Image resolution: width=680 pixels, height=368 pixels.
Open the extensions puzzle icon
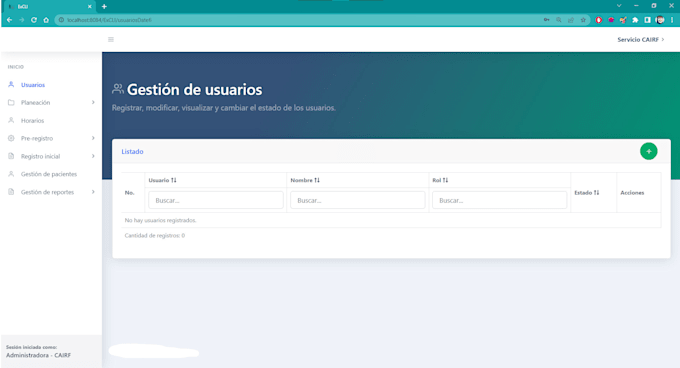point(635,20)
